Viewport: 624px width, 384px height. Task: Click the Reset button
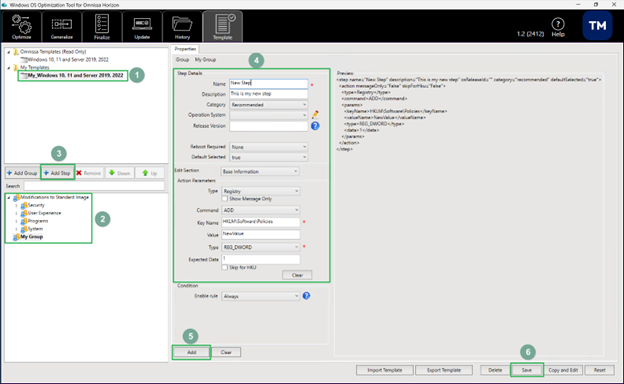pyautogui.click(x=599, y=370)
